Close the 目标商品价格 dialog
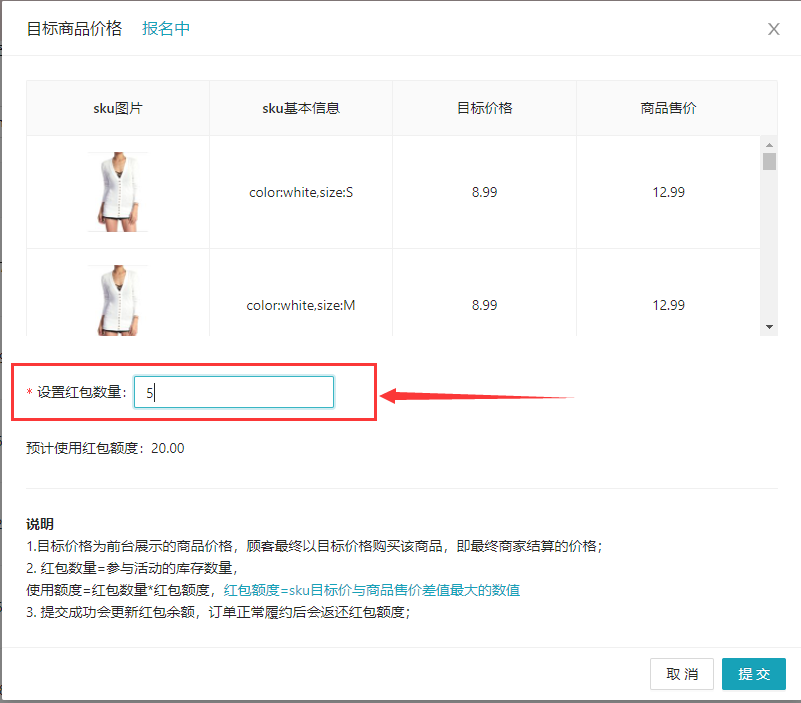The image size is (801, 703). click(774, 29)
